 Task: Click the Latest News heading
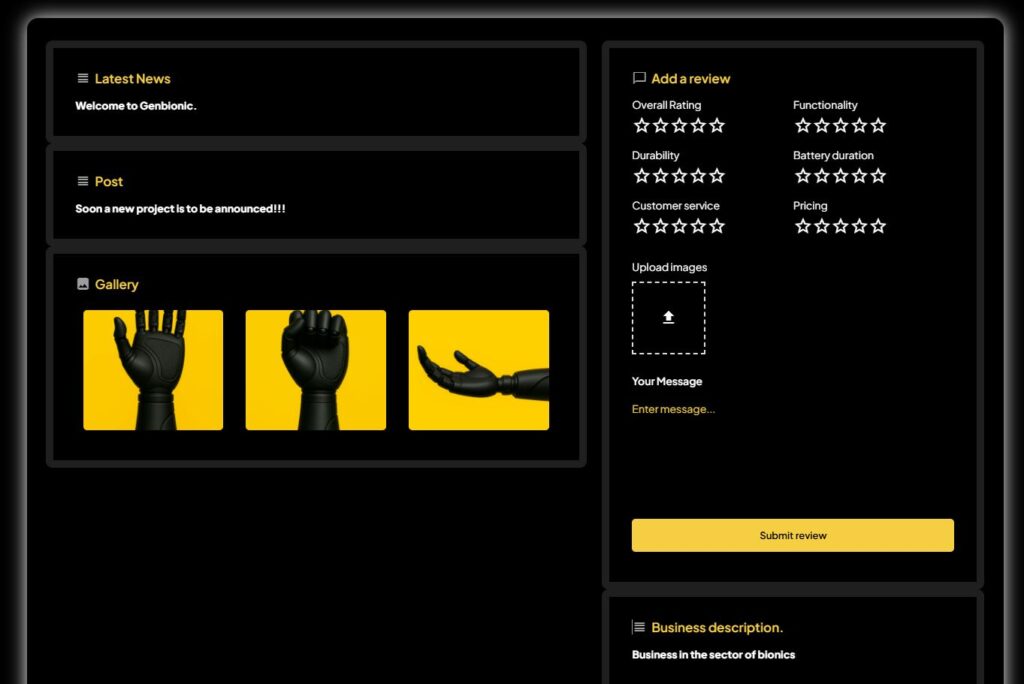point(133,78)
